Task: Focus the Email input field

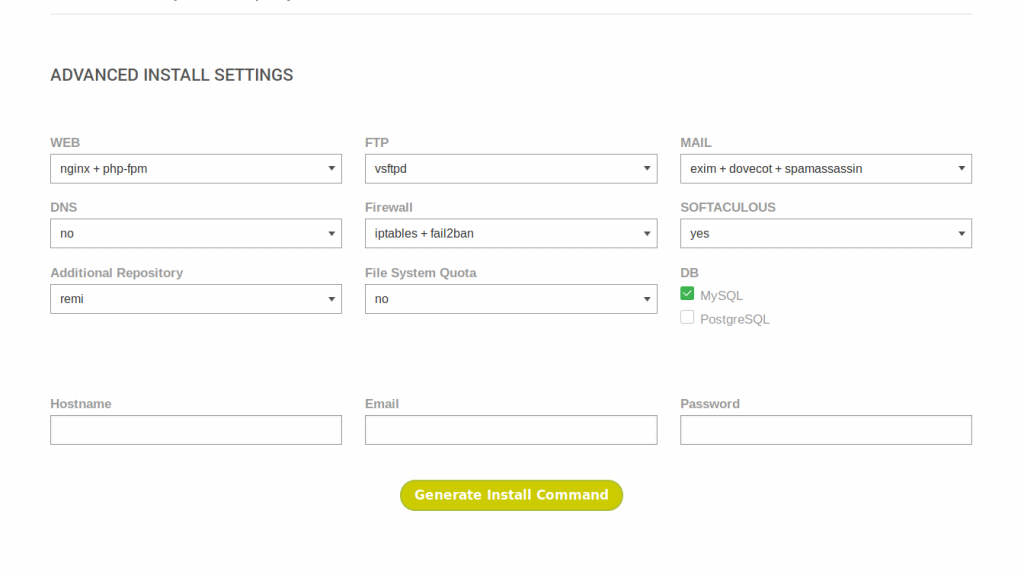Action: click(511, 430)
